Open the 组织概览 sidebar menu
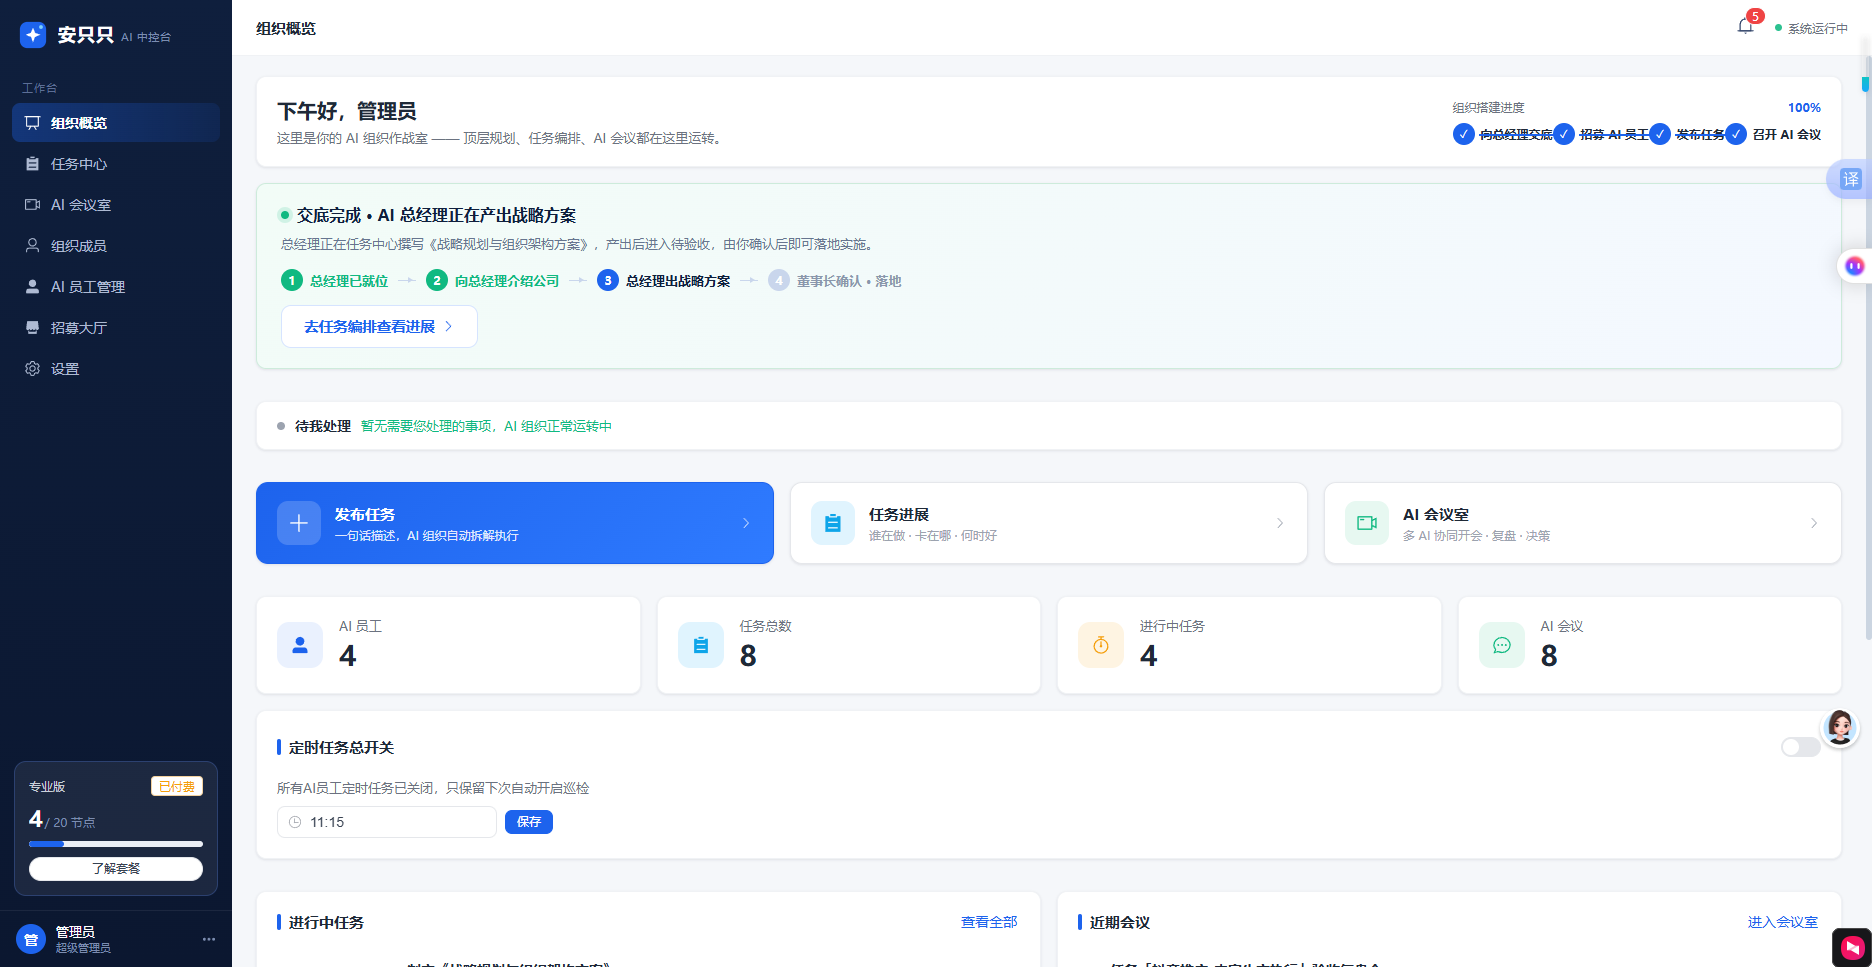1872x967 pixels. pos(116,123)
